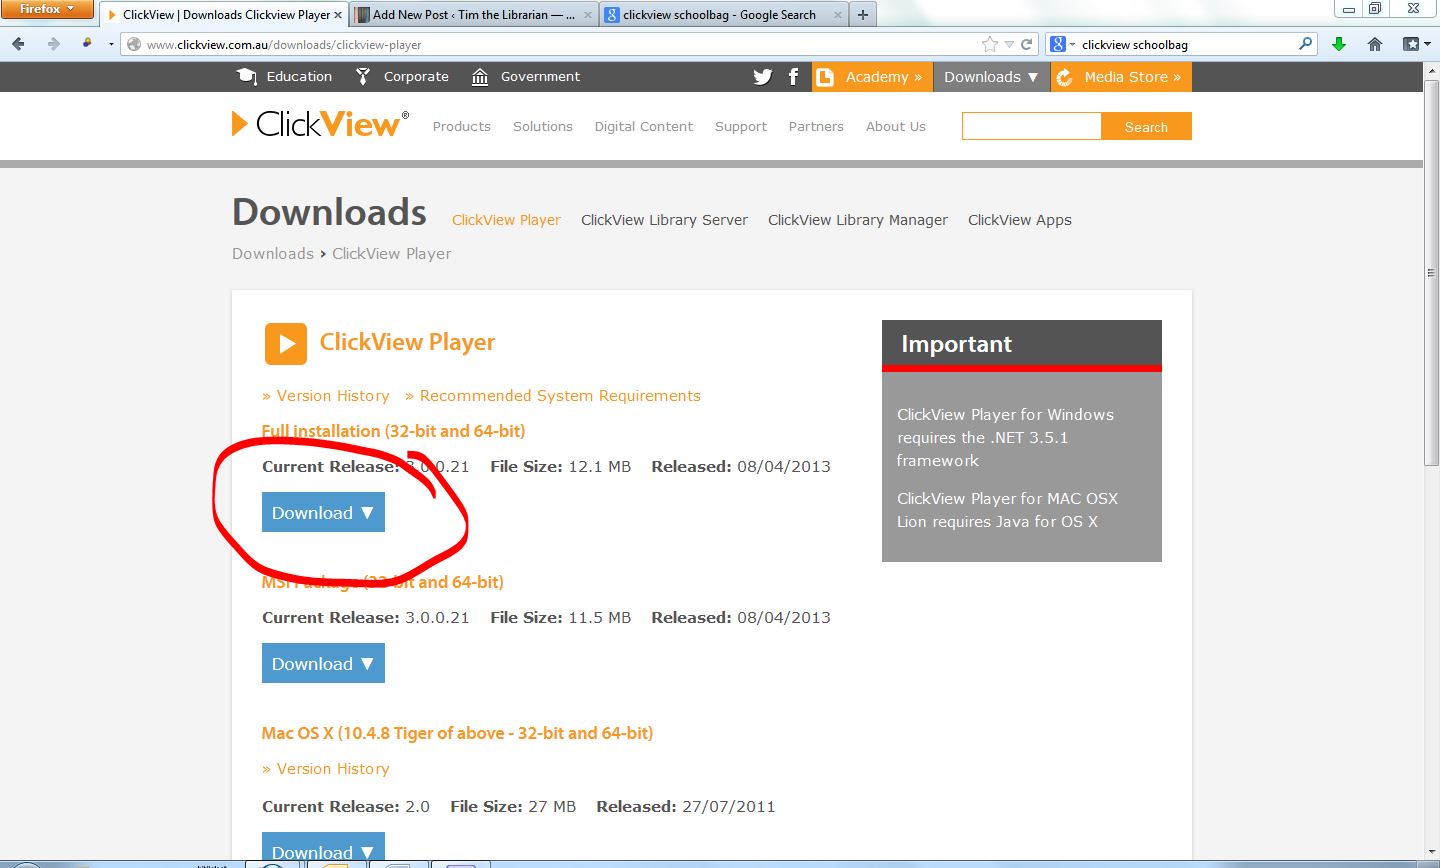Click the search magnifier in the Google box

point(1305,44)
